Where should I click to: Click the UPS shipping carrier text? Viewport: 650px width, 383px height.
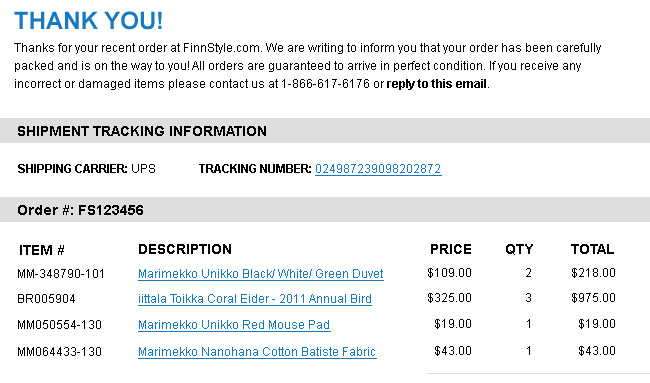pyautogui.click(x=143, y=169)
